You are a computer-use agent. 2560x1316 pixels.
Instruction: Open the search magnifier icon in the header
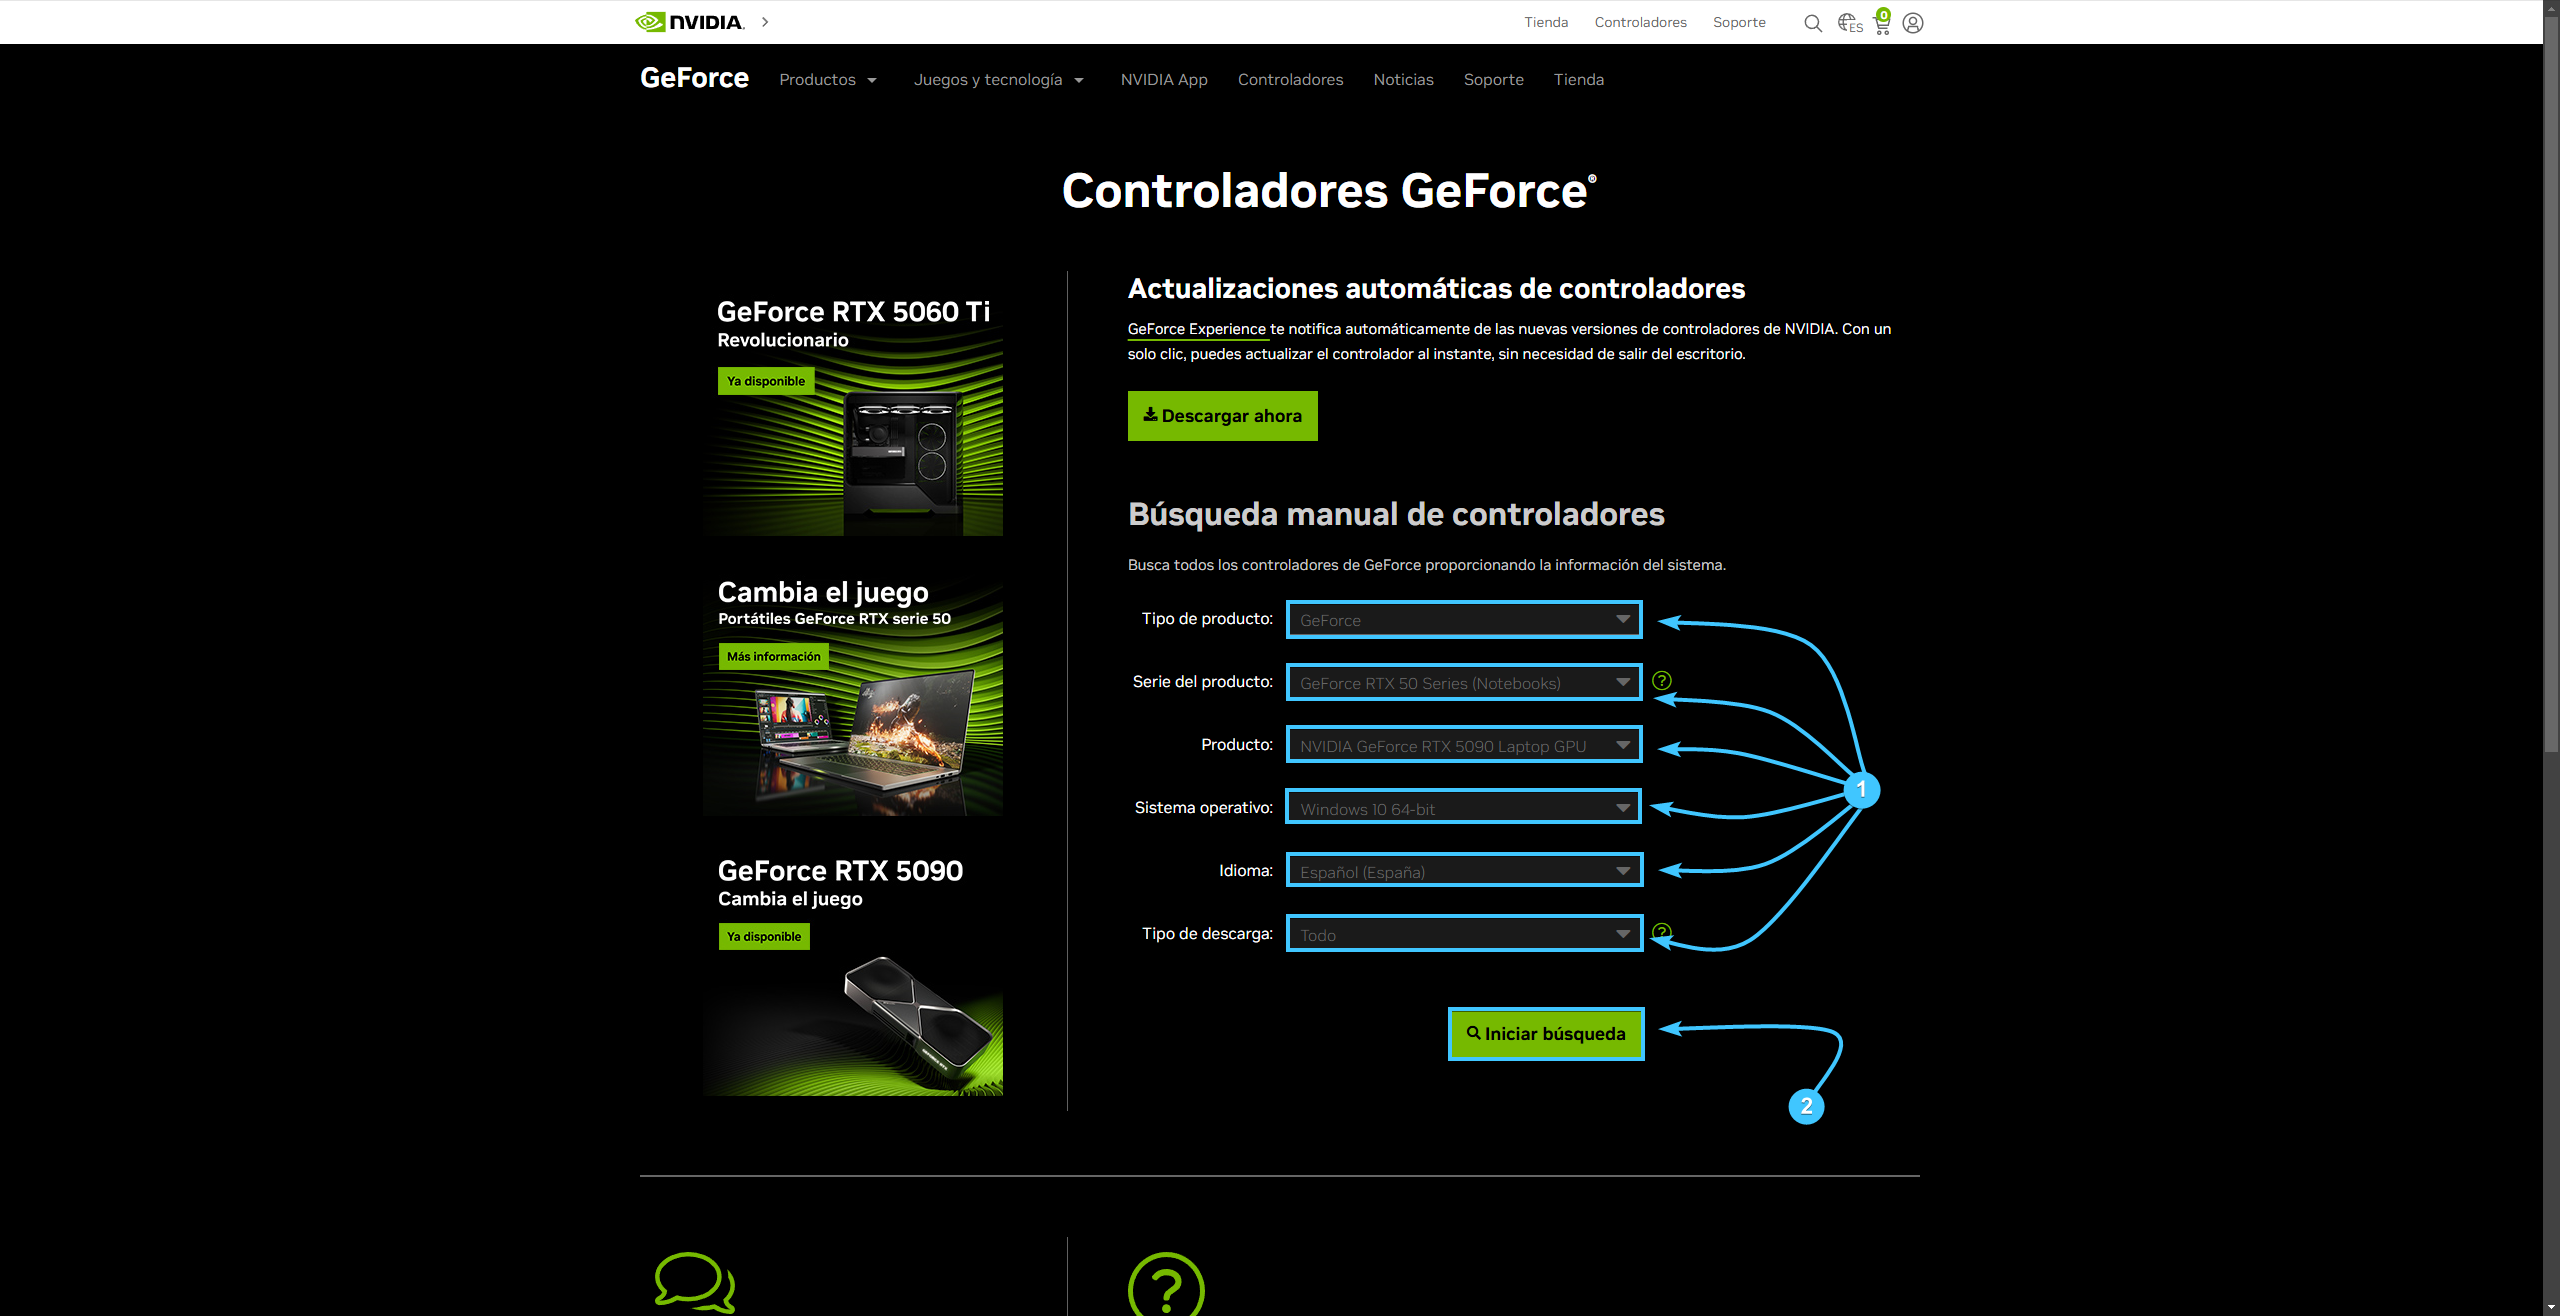click(1812, 23)
